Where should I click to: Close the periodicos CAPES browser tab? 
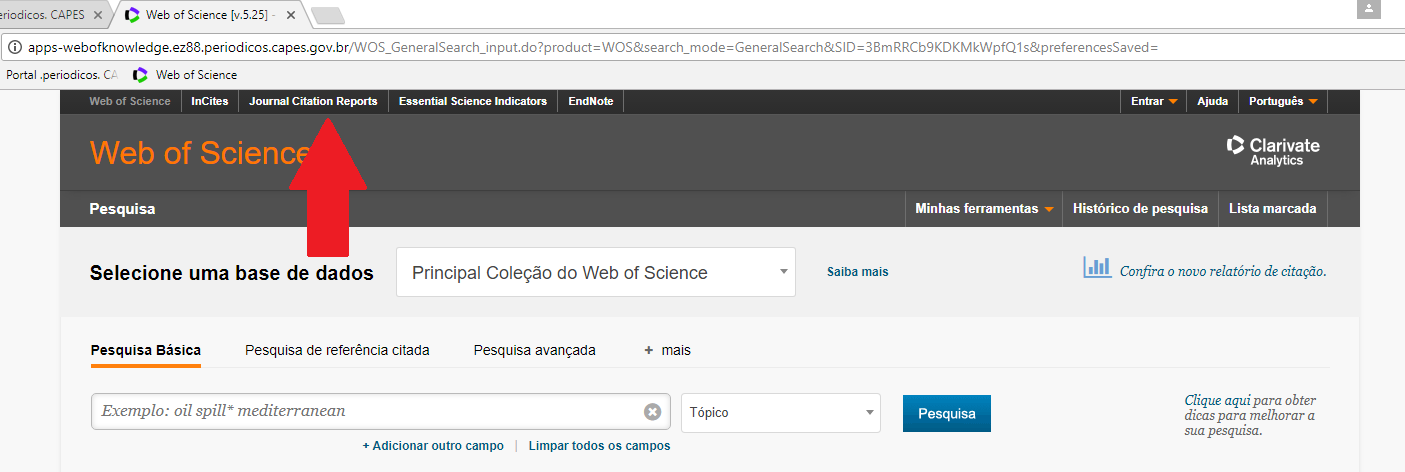[98, 15]
